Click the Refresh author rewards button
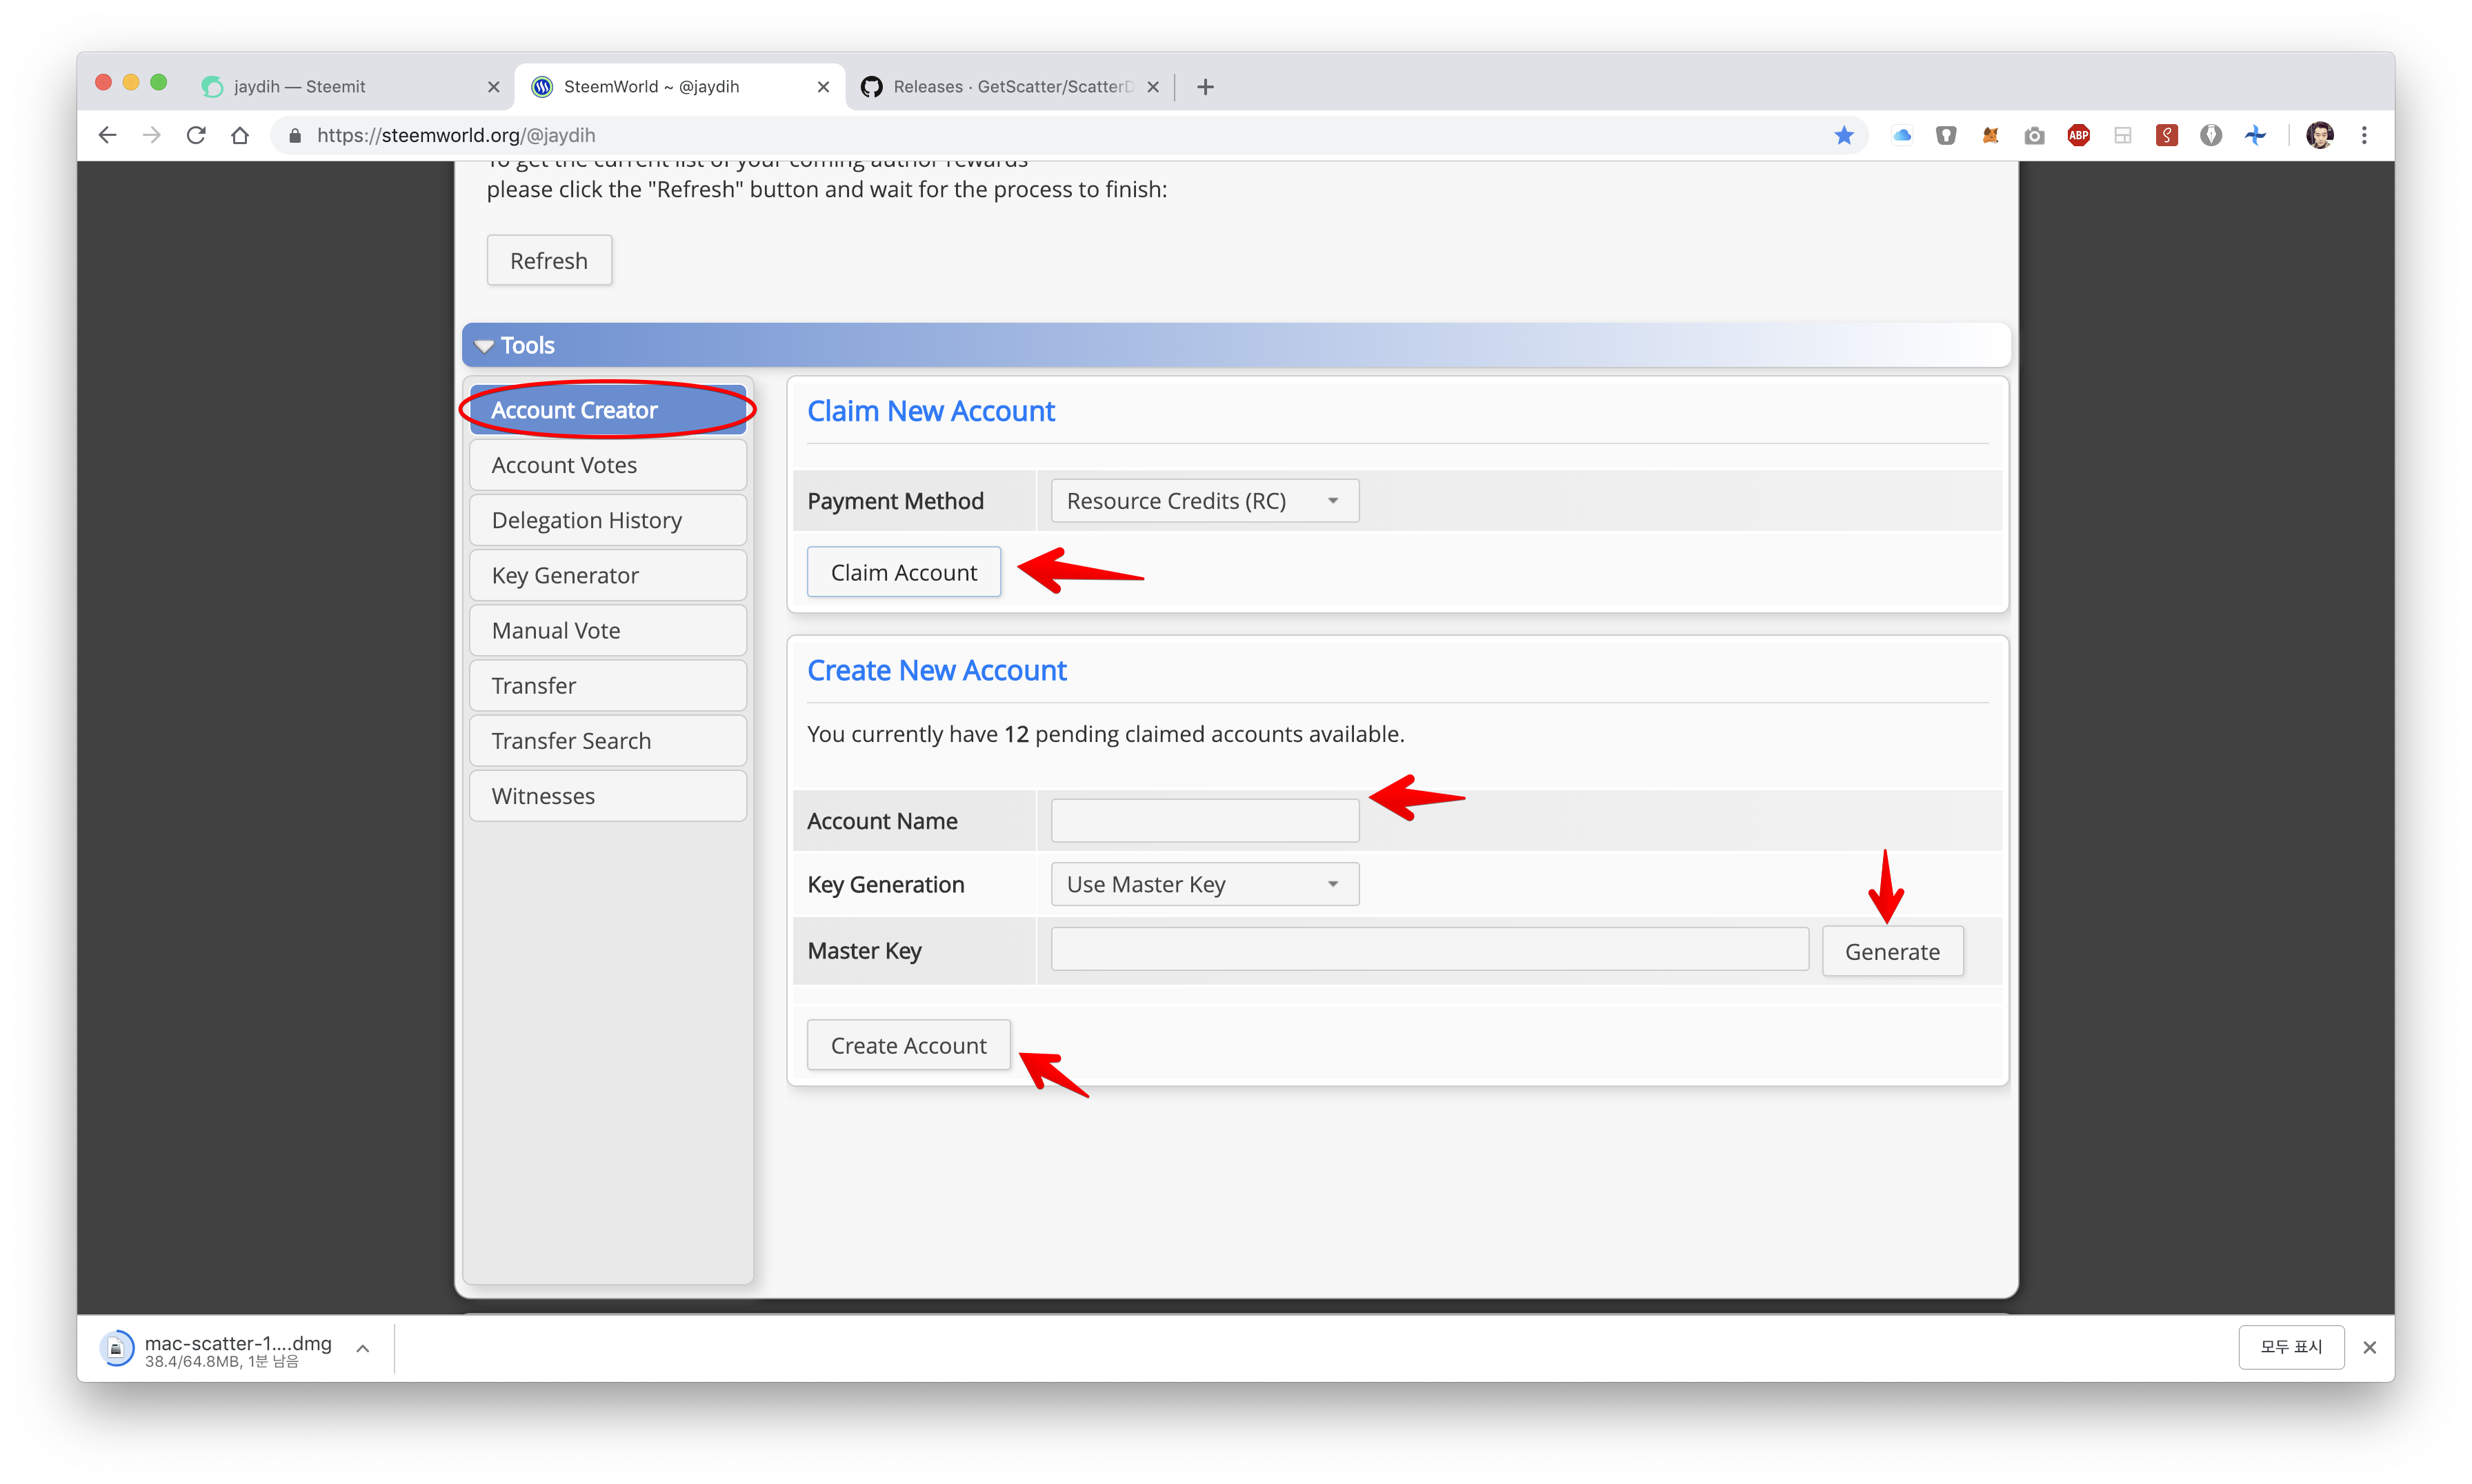 (549, 259)
